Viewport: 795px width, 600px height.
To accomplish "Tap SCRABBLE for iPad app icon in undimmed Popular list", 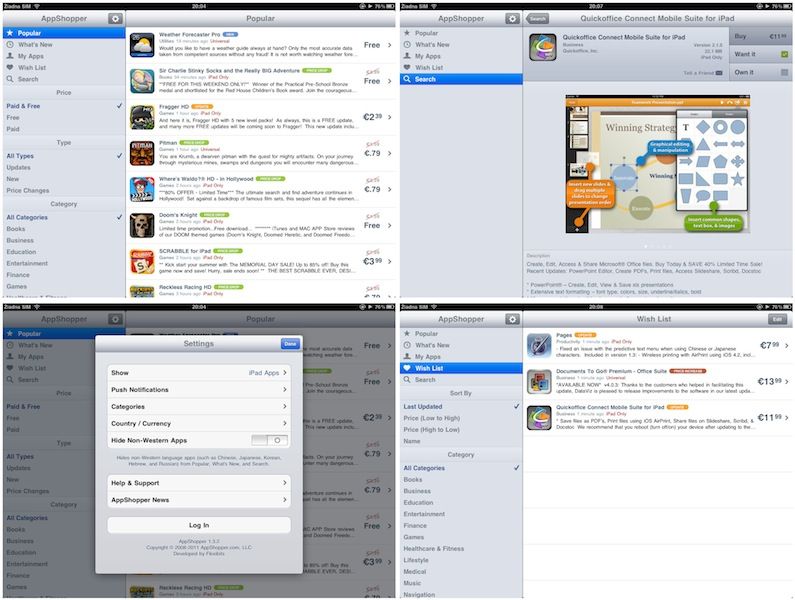I will (142, 261).
